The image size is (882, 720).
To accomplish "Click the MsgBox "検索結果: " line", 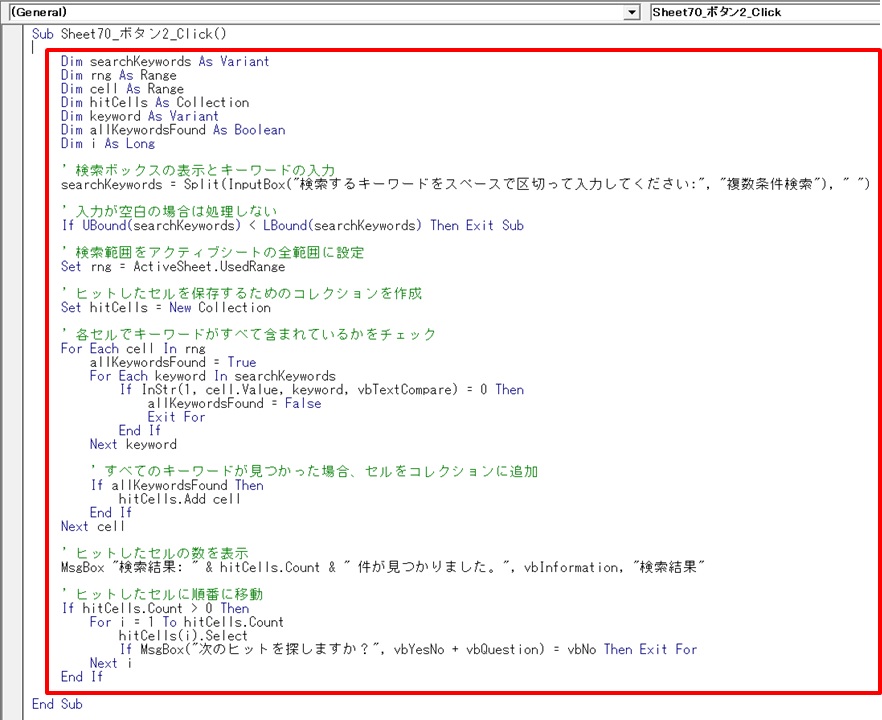I will [382, 567].
